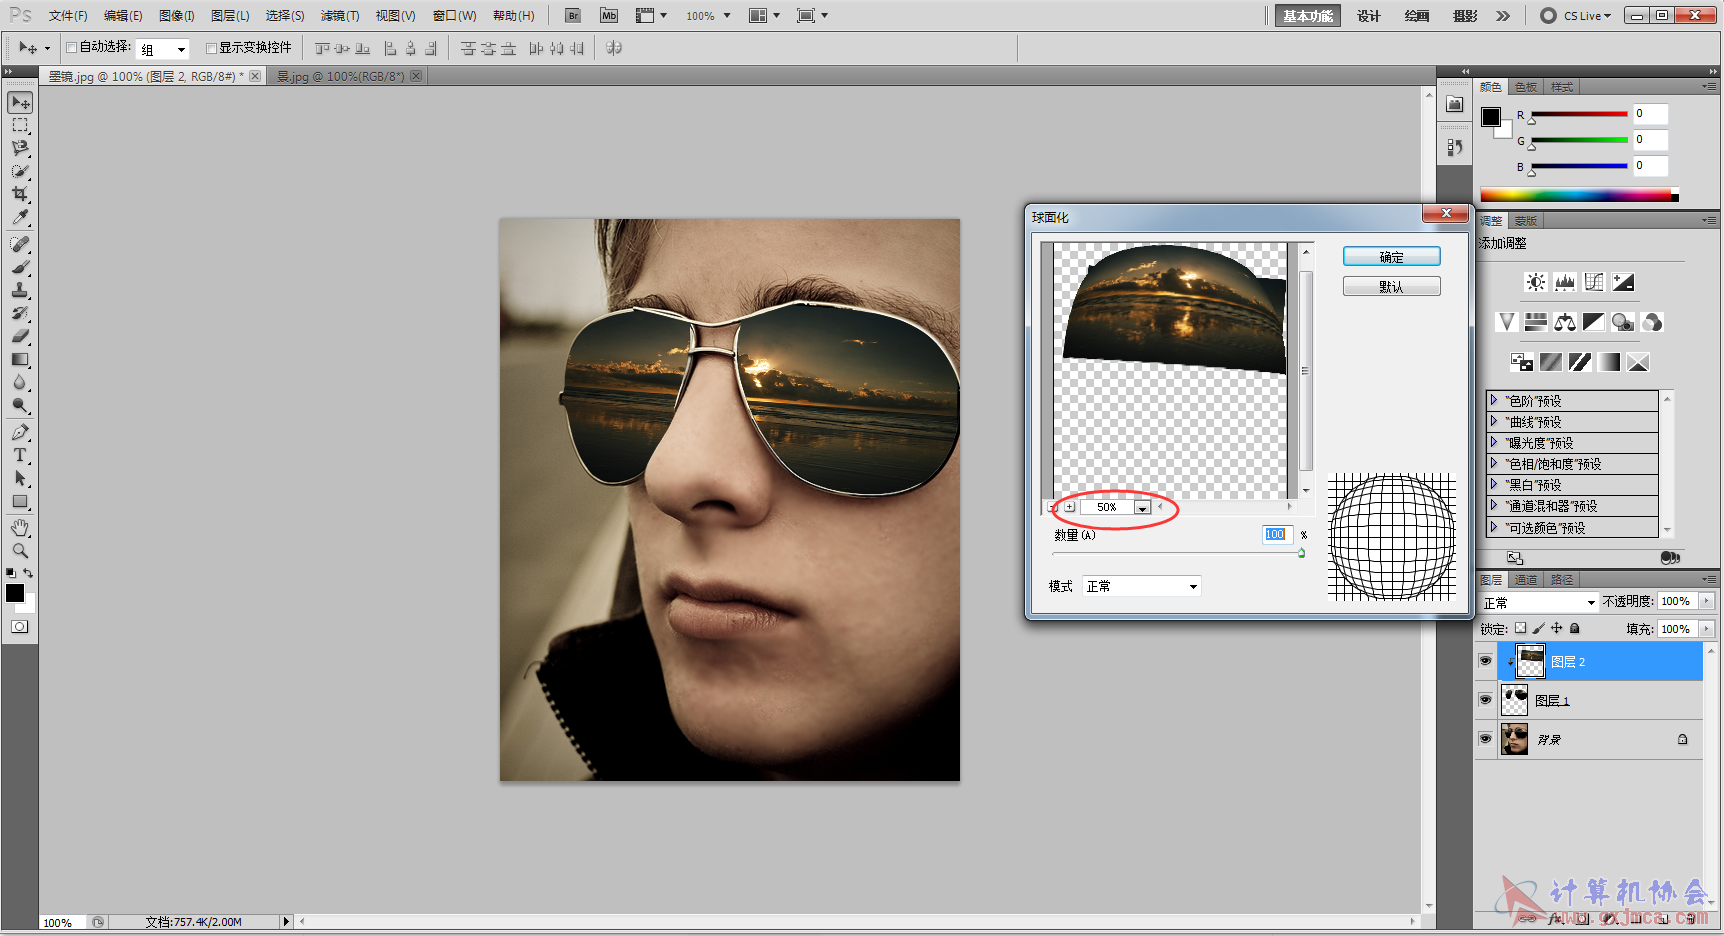Open layer fill 100% flyout arrow
The image size is (1724, 936).
(x=1707, y=629)
